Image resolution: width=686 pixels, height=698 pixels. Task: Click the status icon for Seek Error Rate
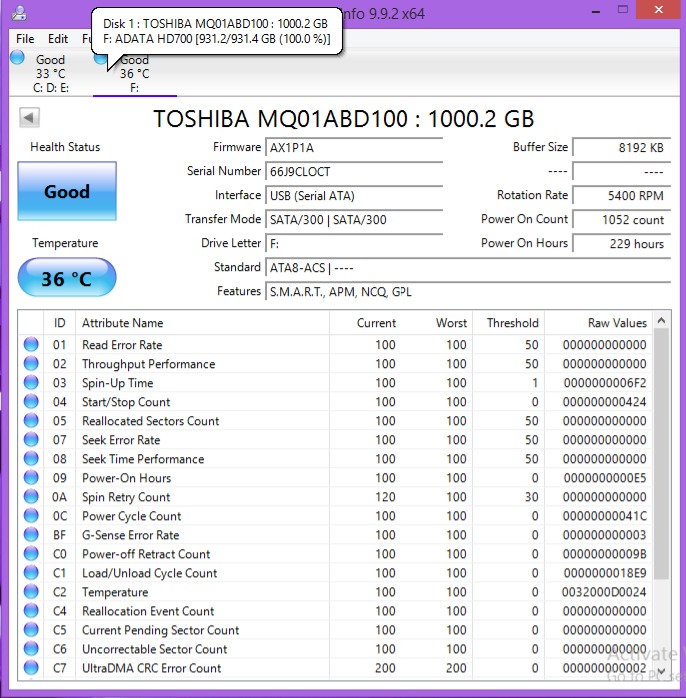tap(31, 440)
